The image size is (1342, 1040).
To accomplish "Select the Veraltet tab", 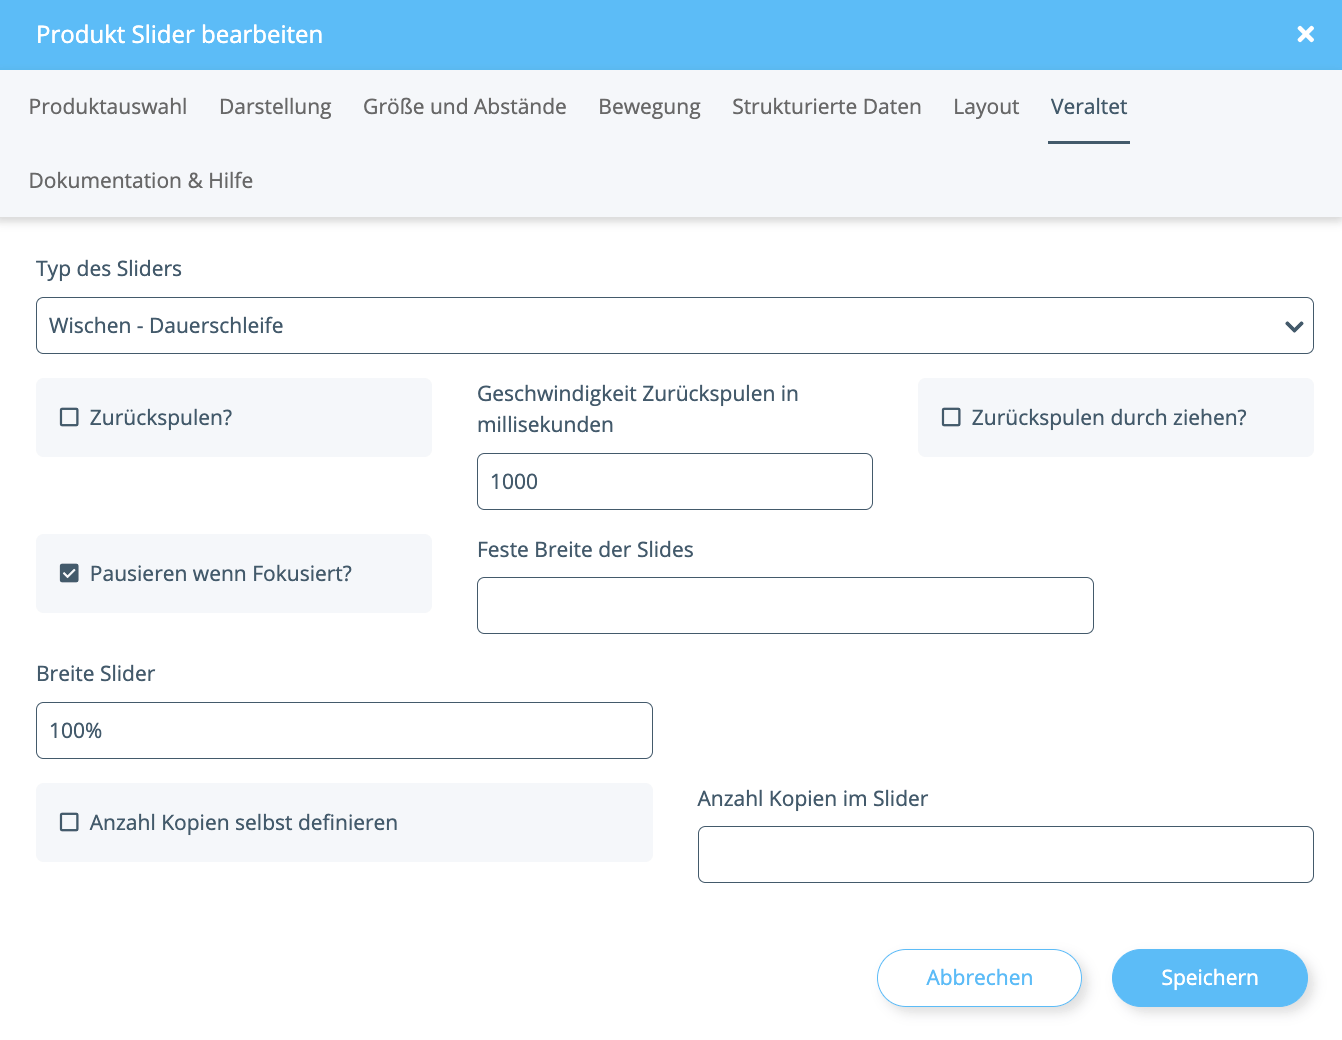I will click(x=1089, y=107).
